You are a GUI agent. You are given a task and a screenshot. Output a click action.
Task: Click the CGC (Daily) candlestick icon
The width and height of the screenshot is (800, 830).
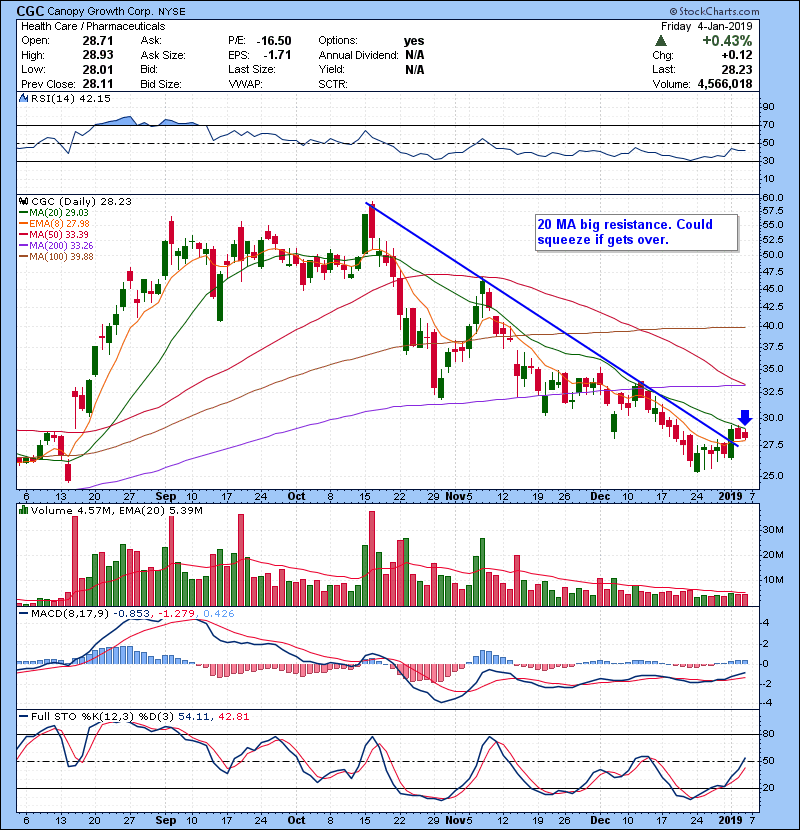tap(23, 201)
